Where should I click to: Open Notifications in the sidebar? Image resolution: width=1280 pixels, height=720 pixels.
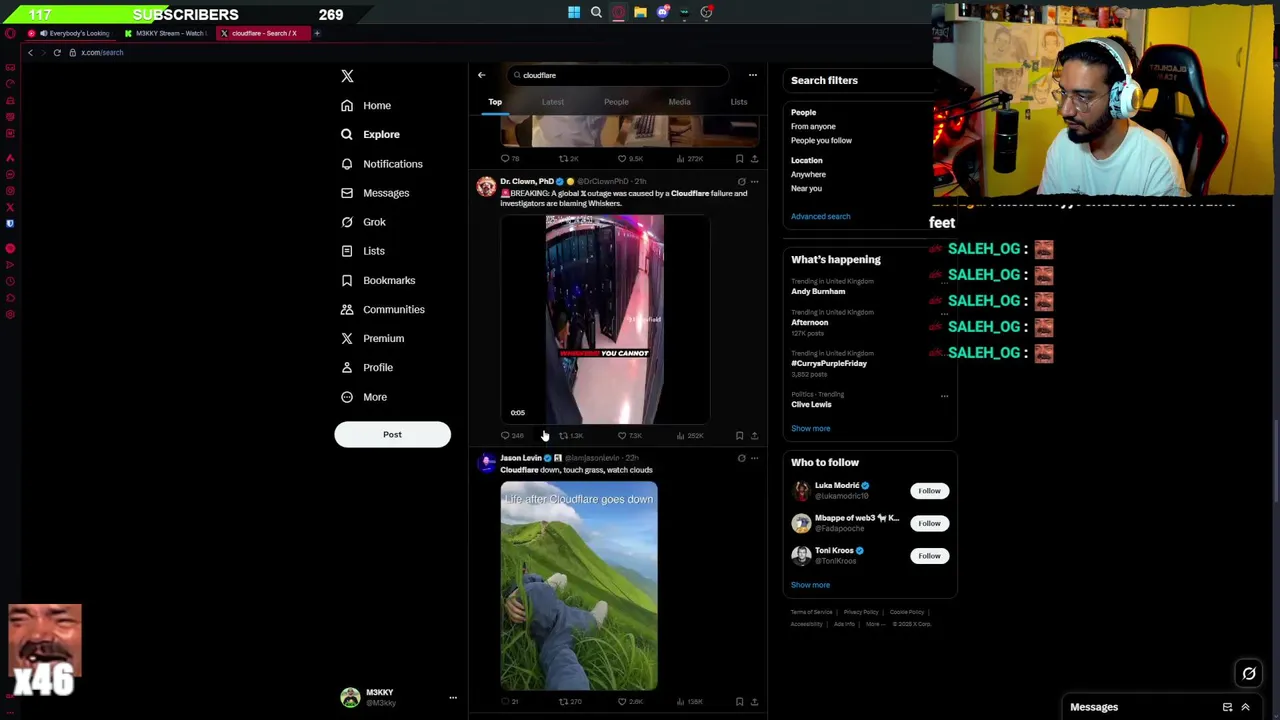click(381, 164)
